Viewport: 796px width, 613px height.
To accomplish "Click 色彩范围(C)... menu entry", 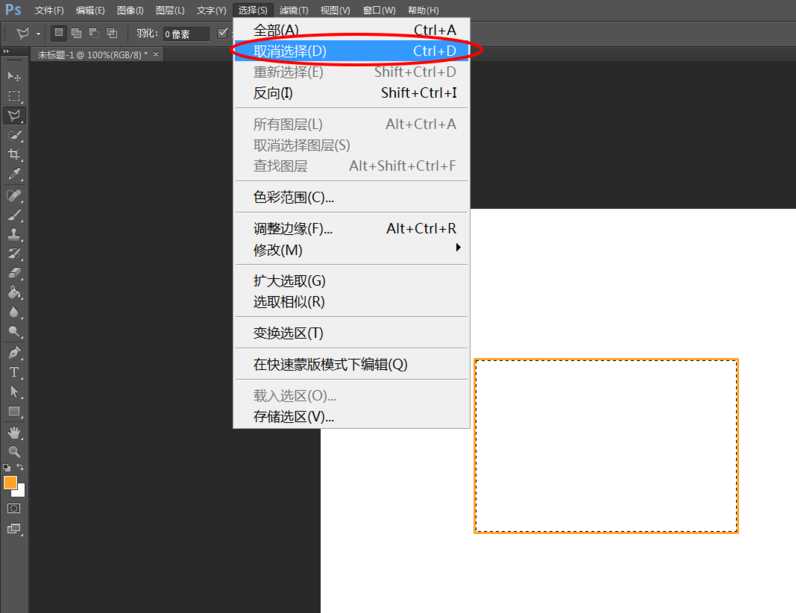I will coord(294,197).
